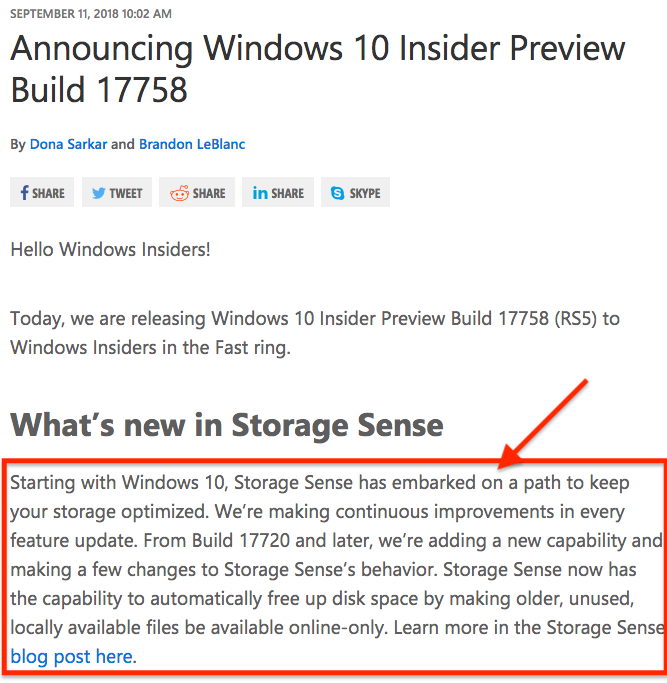Click the paragraph about releasing Build 17758
The width and height of the screenshot is (667, 683).
(315, 333)
